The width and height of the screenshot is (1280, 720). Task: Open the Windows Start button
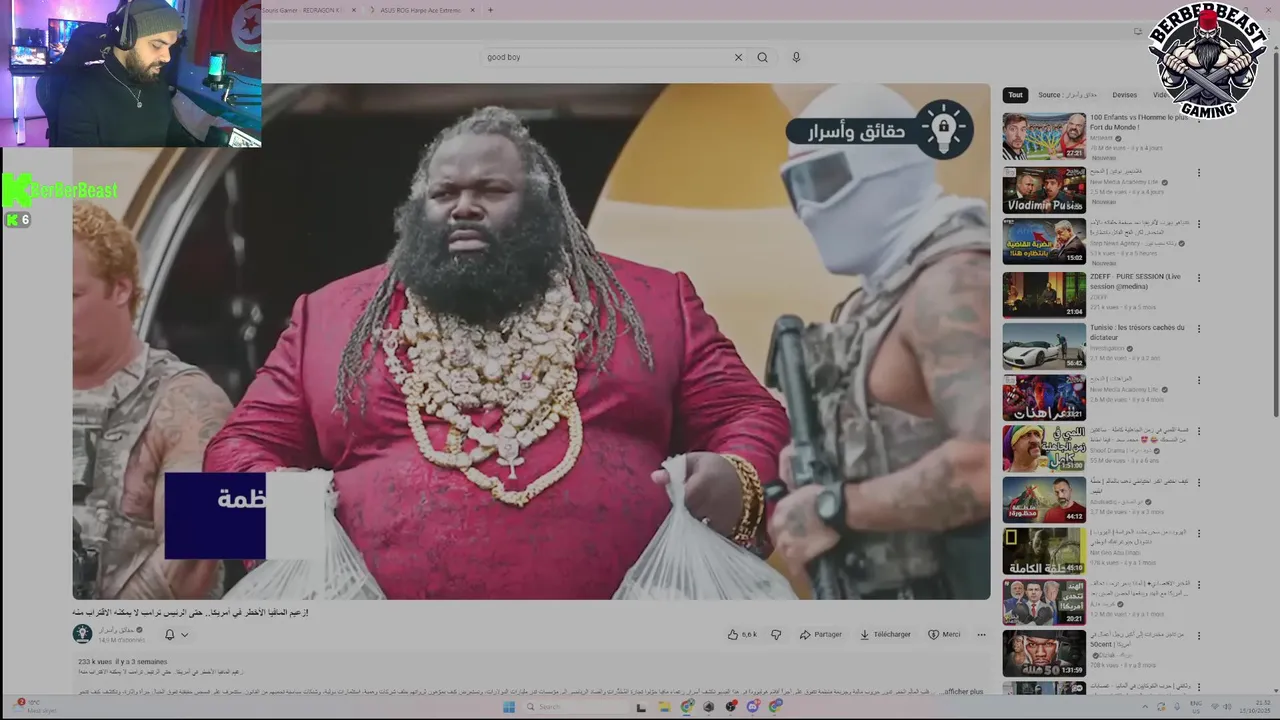tap(508, 707)
